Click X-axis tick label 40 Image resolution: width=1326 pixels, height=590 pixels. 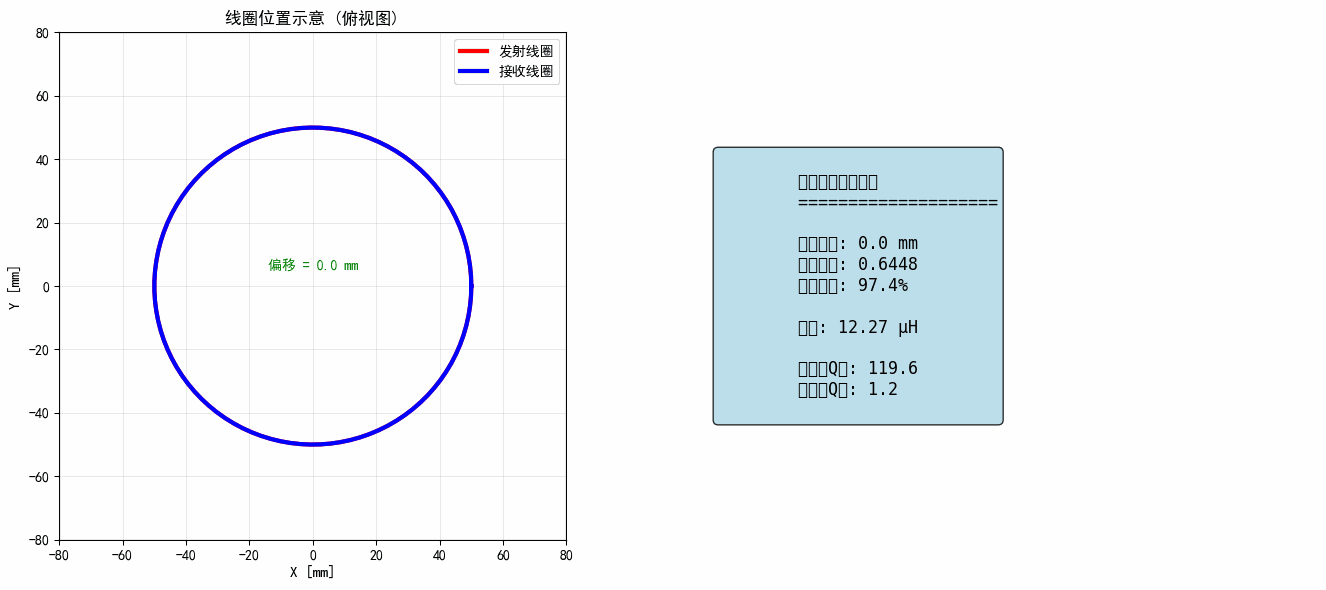pyautogui.click(x=439, y=554)
